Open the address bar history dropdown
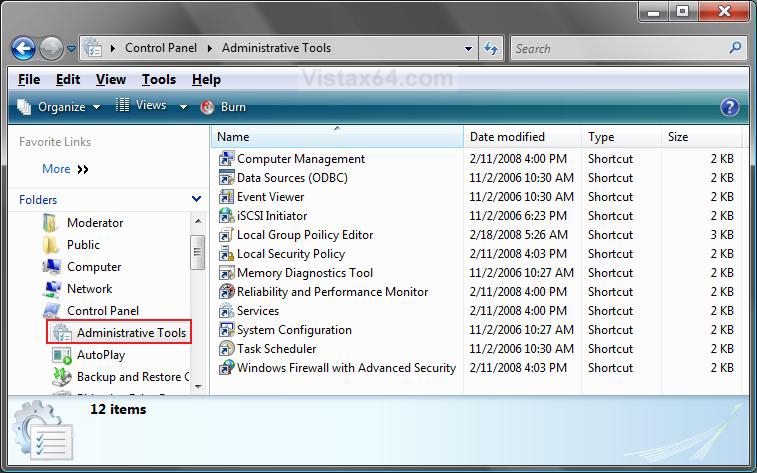Viewport: 757px width, 473px height. pos(469,48)
